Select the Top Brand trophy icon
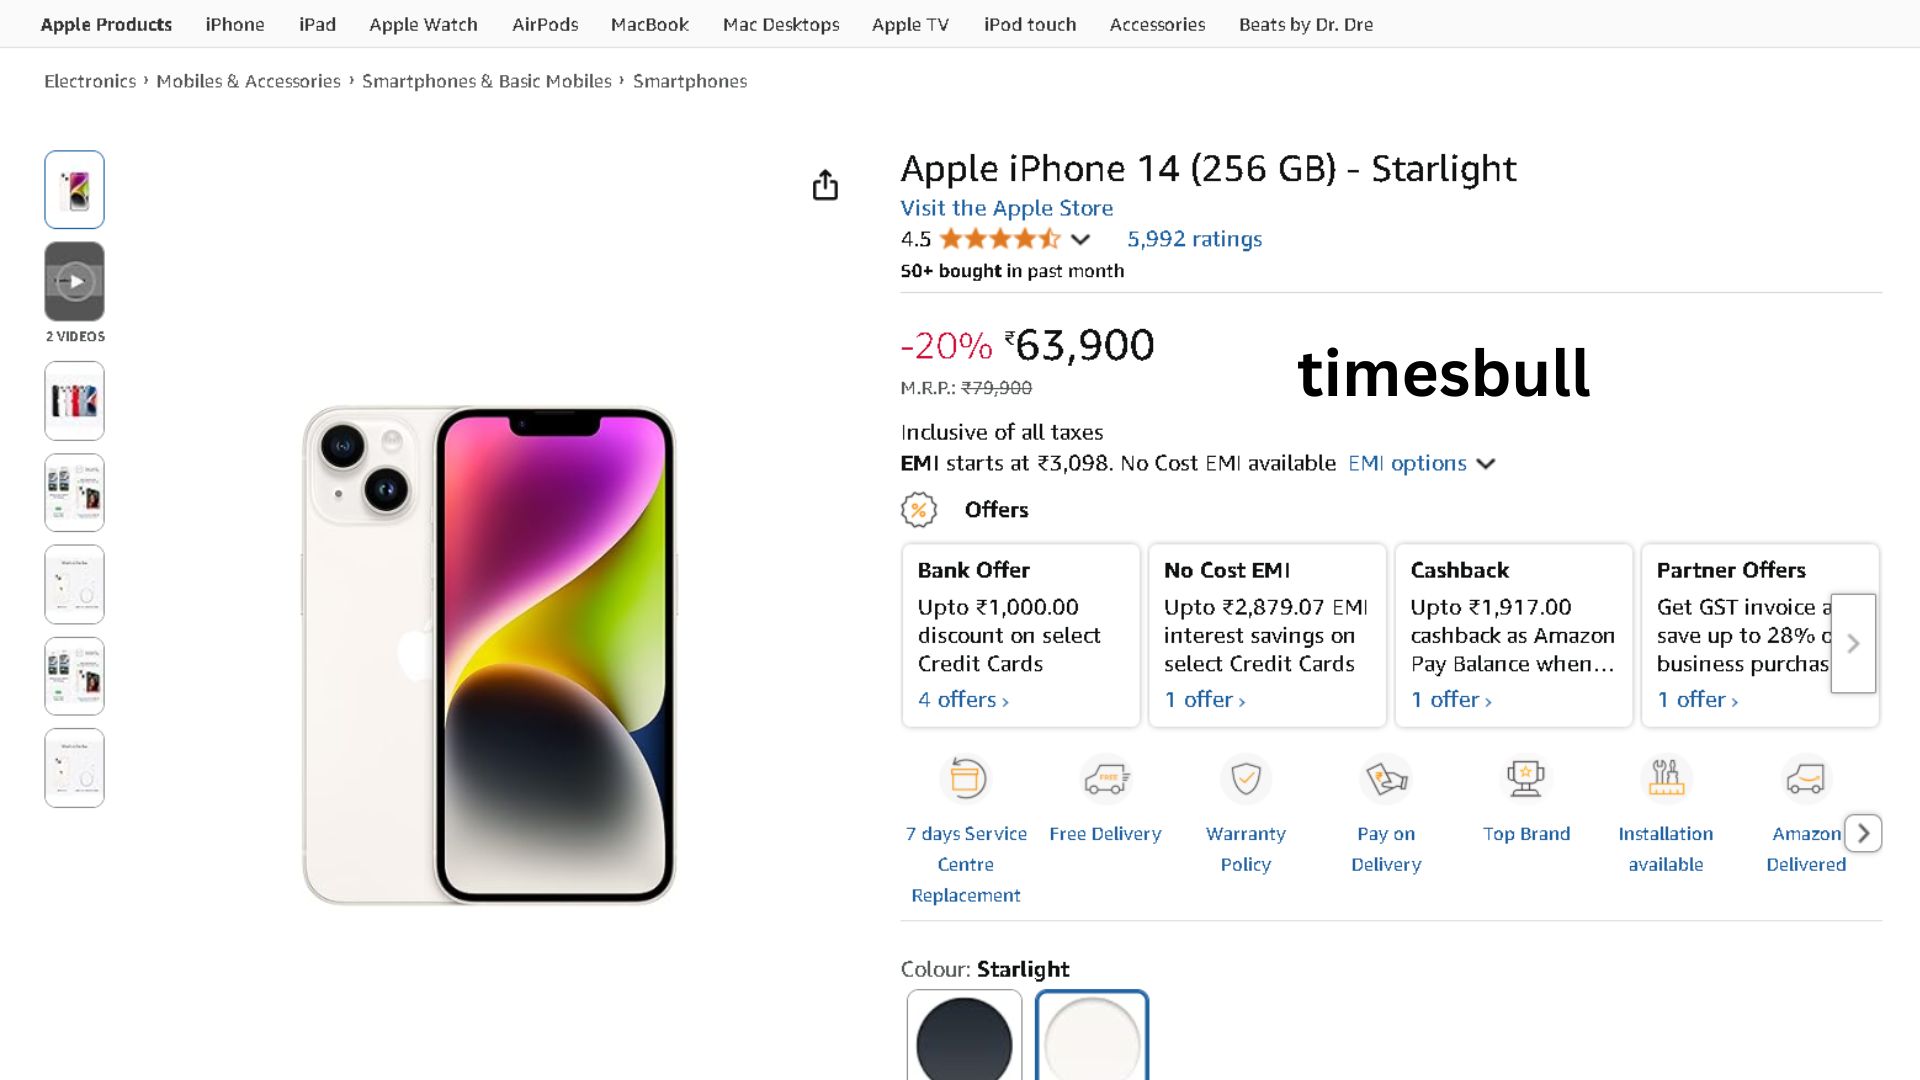 click(1526, 778)
